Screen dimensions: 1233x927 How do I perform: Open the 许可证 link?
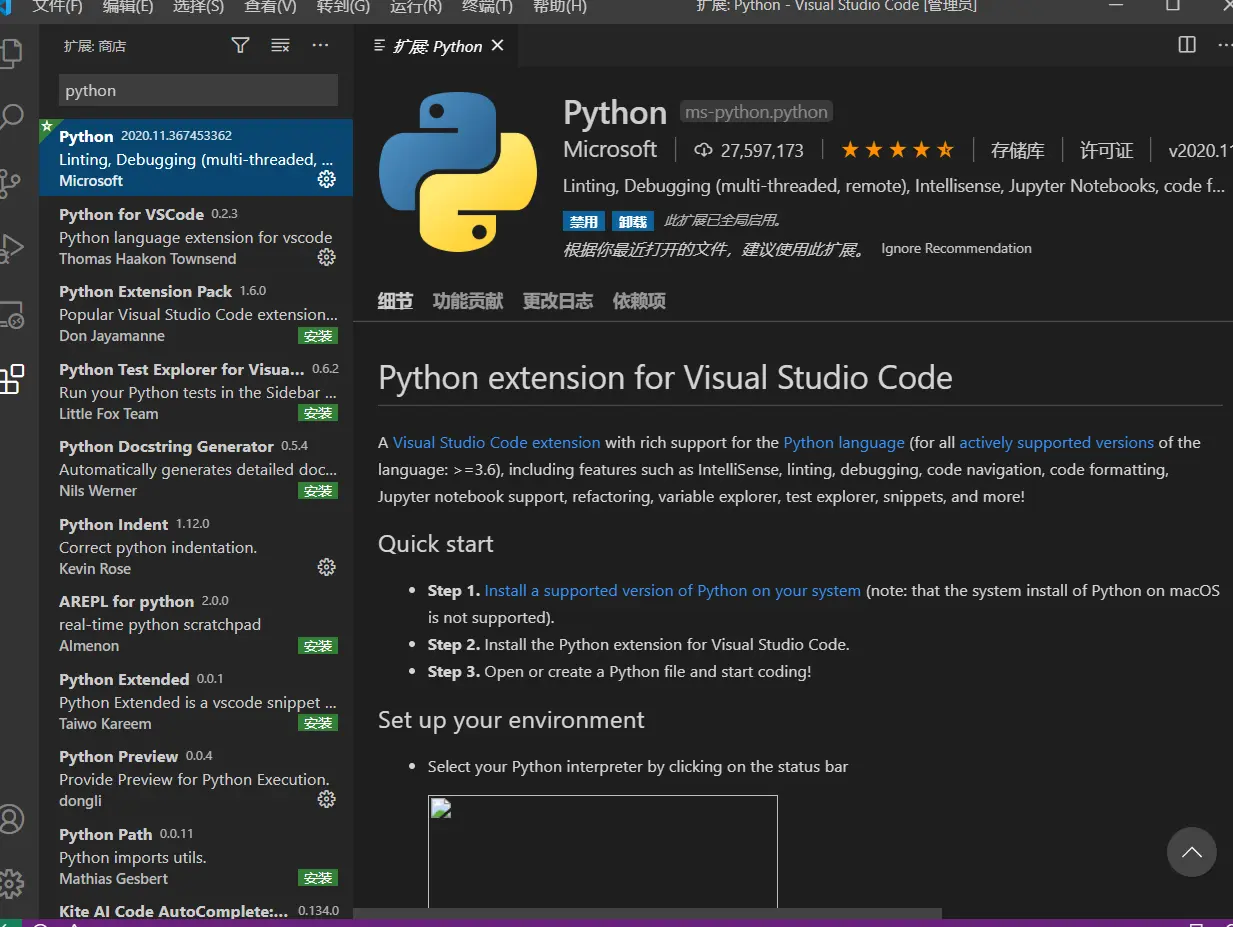(1106, 151)
